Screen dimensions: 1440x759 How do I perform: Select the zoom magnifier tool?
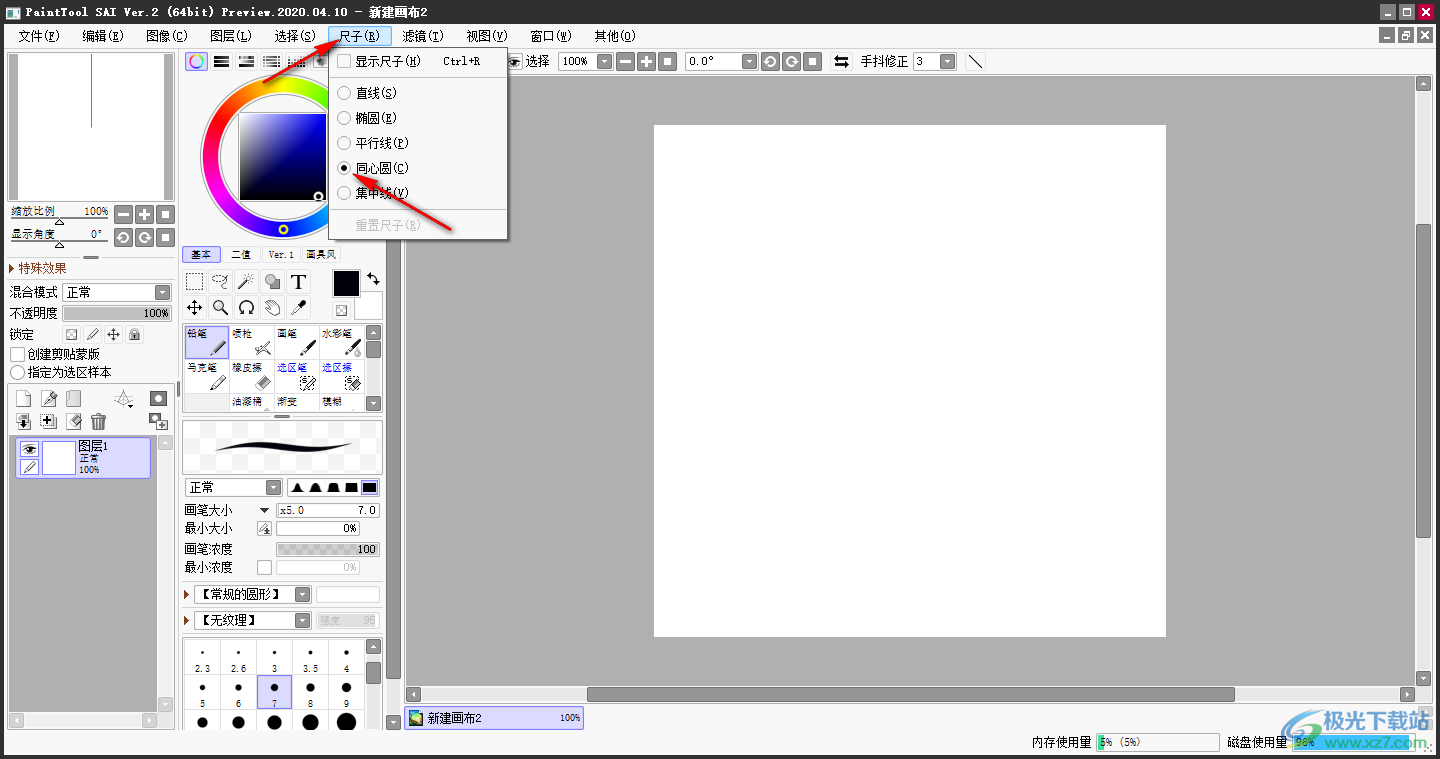pyautogui.click(x=221, y=308)
